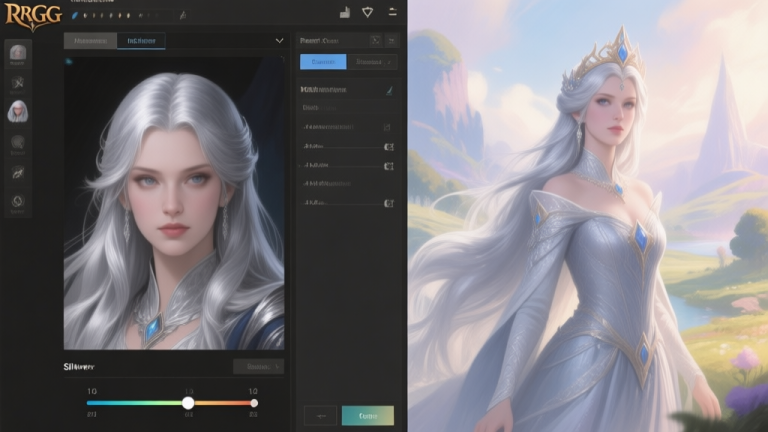
Task: Click the blue-green section of the color slider
Action: [x=135, y=403]
